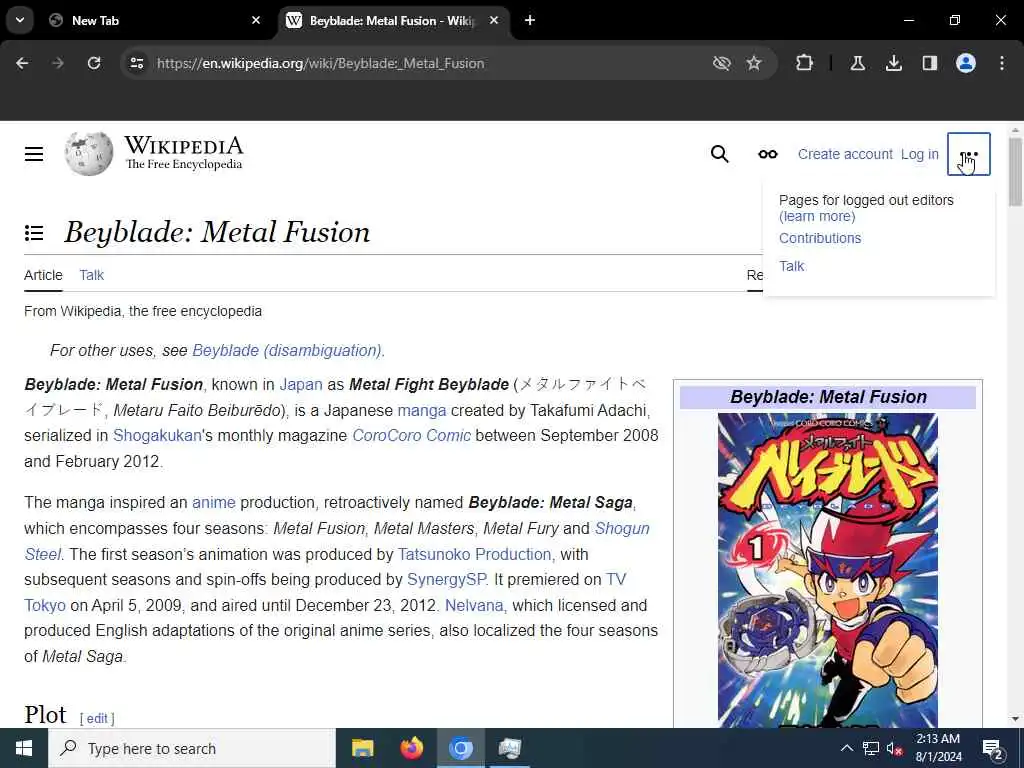Open the Chrome Labs flask icon
Image resolution: width=1024 pixels, height=768 pixels.
[858, 63]
